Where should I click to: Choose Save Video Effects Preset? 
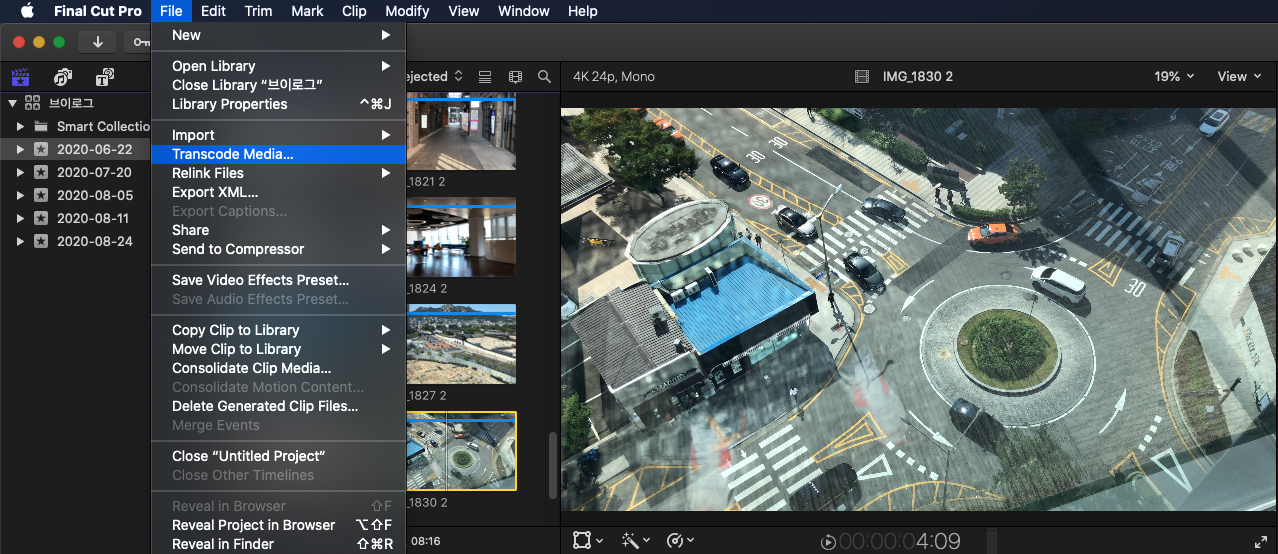[278, 280]
